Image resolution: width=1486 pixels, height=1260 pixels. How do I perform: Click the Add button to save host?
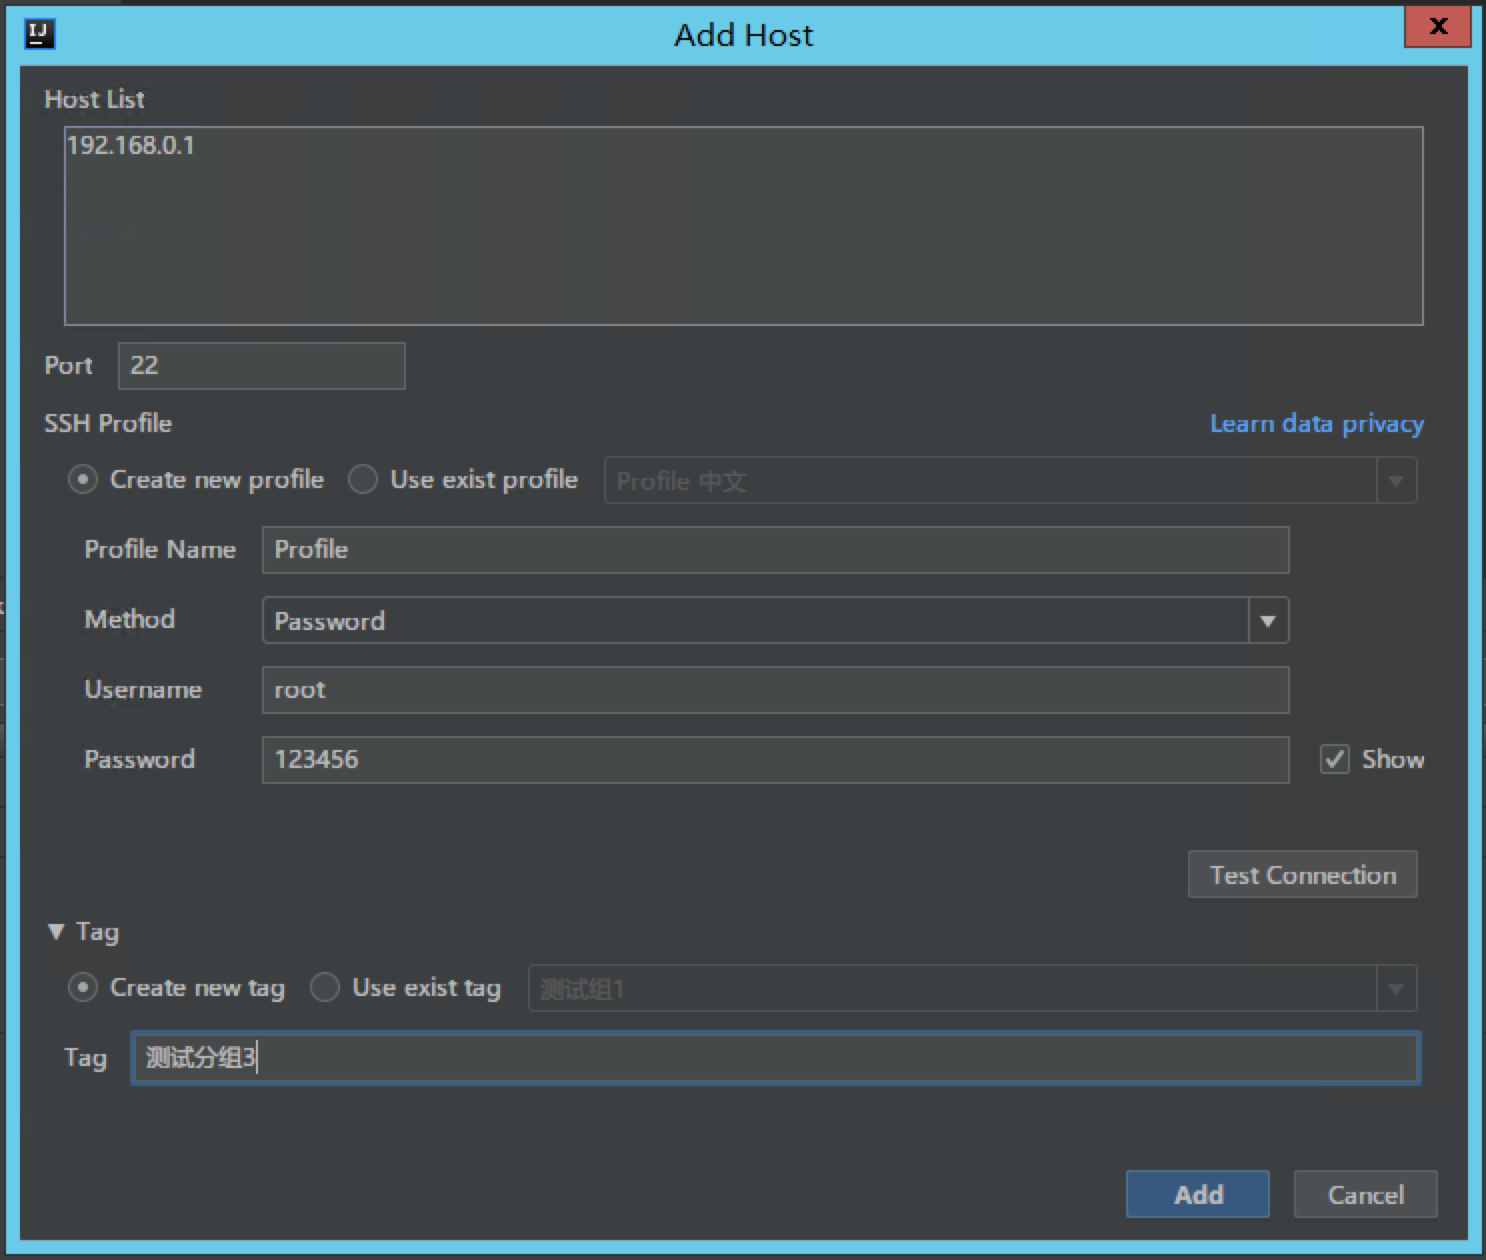(x=1197, y=1194)
